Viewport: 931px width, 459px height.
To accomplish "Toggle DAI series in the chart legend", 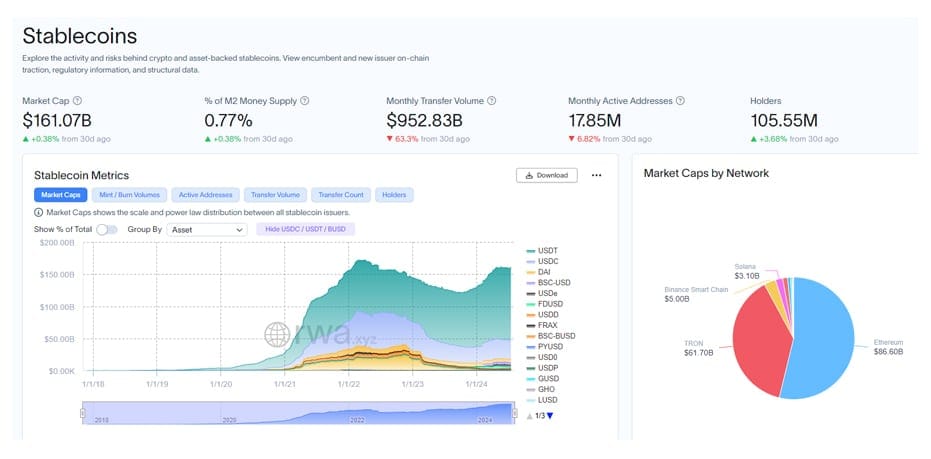I will (x=545, y=272).
